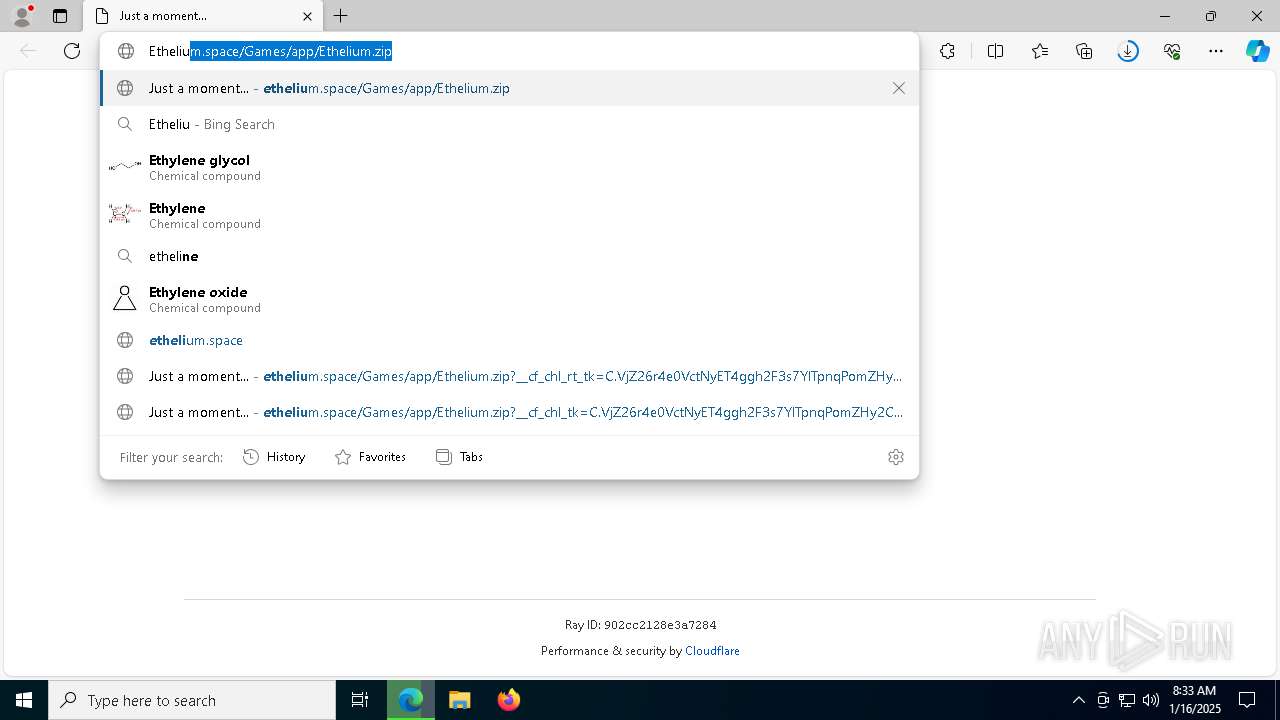The height and width of the screenshot is (720, 1280).
Task: Open Task View from taskbar
Action: tap(360, 700)
